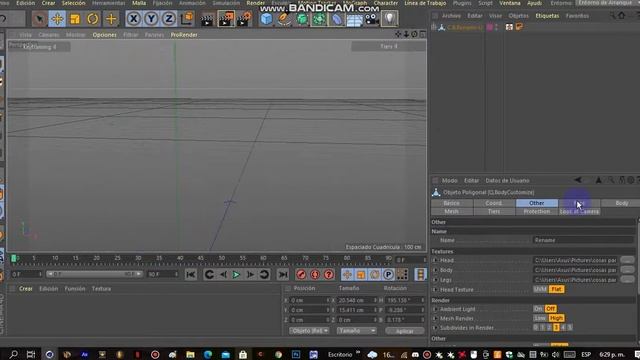Open Textura menu in material manager

pos(101,289)
